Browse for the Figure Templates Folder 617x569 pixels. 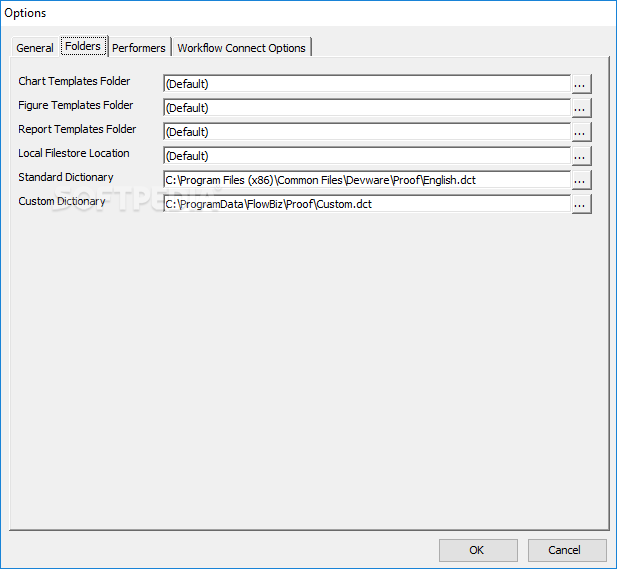581,108
